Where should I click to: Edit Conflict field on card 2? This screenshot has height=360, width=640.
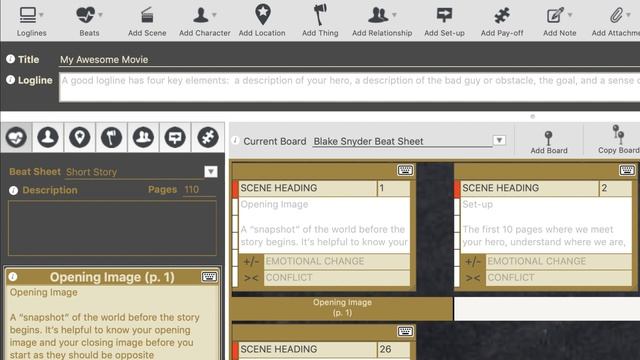tap(559, 278)
